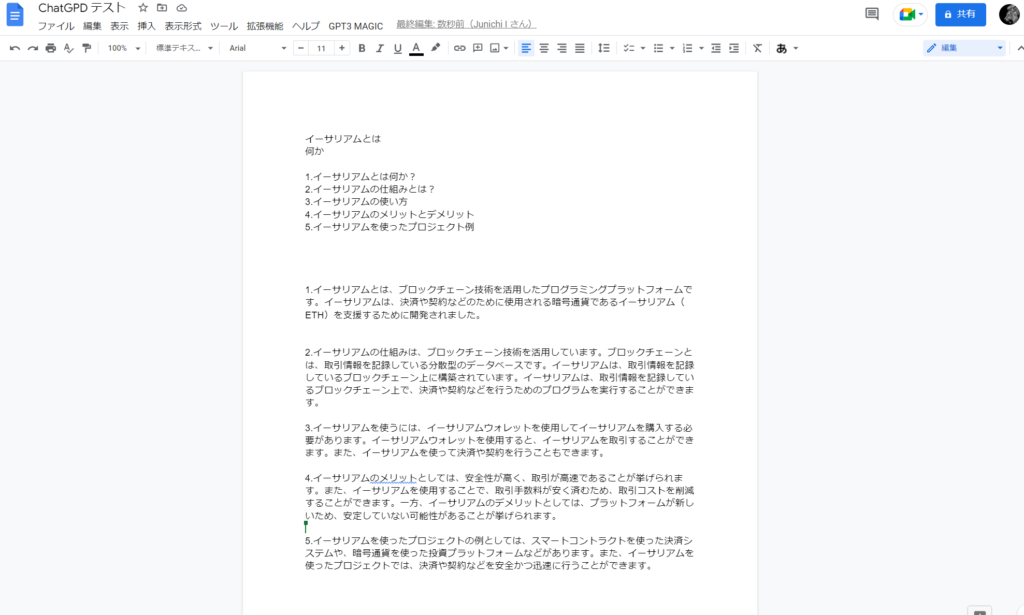
Task: Open the 編集 menu in the menu bar
Action: (x=92, y=26)
